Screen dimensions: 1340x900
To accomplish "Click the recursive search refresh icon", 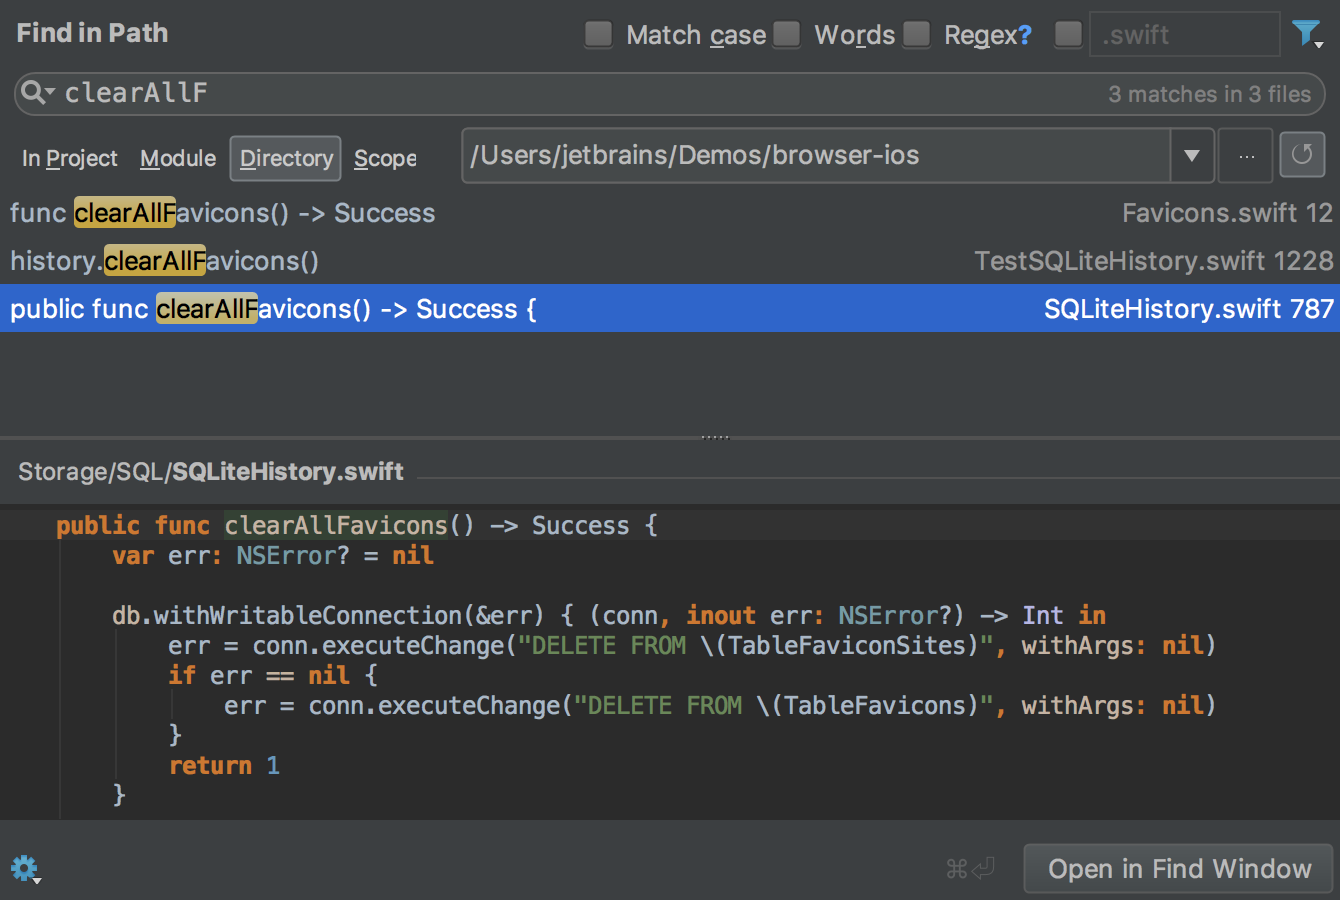I will pyautogui.click(x=1301, y=155).
